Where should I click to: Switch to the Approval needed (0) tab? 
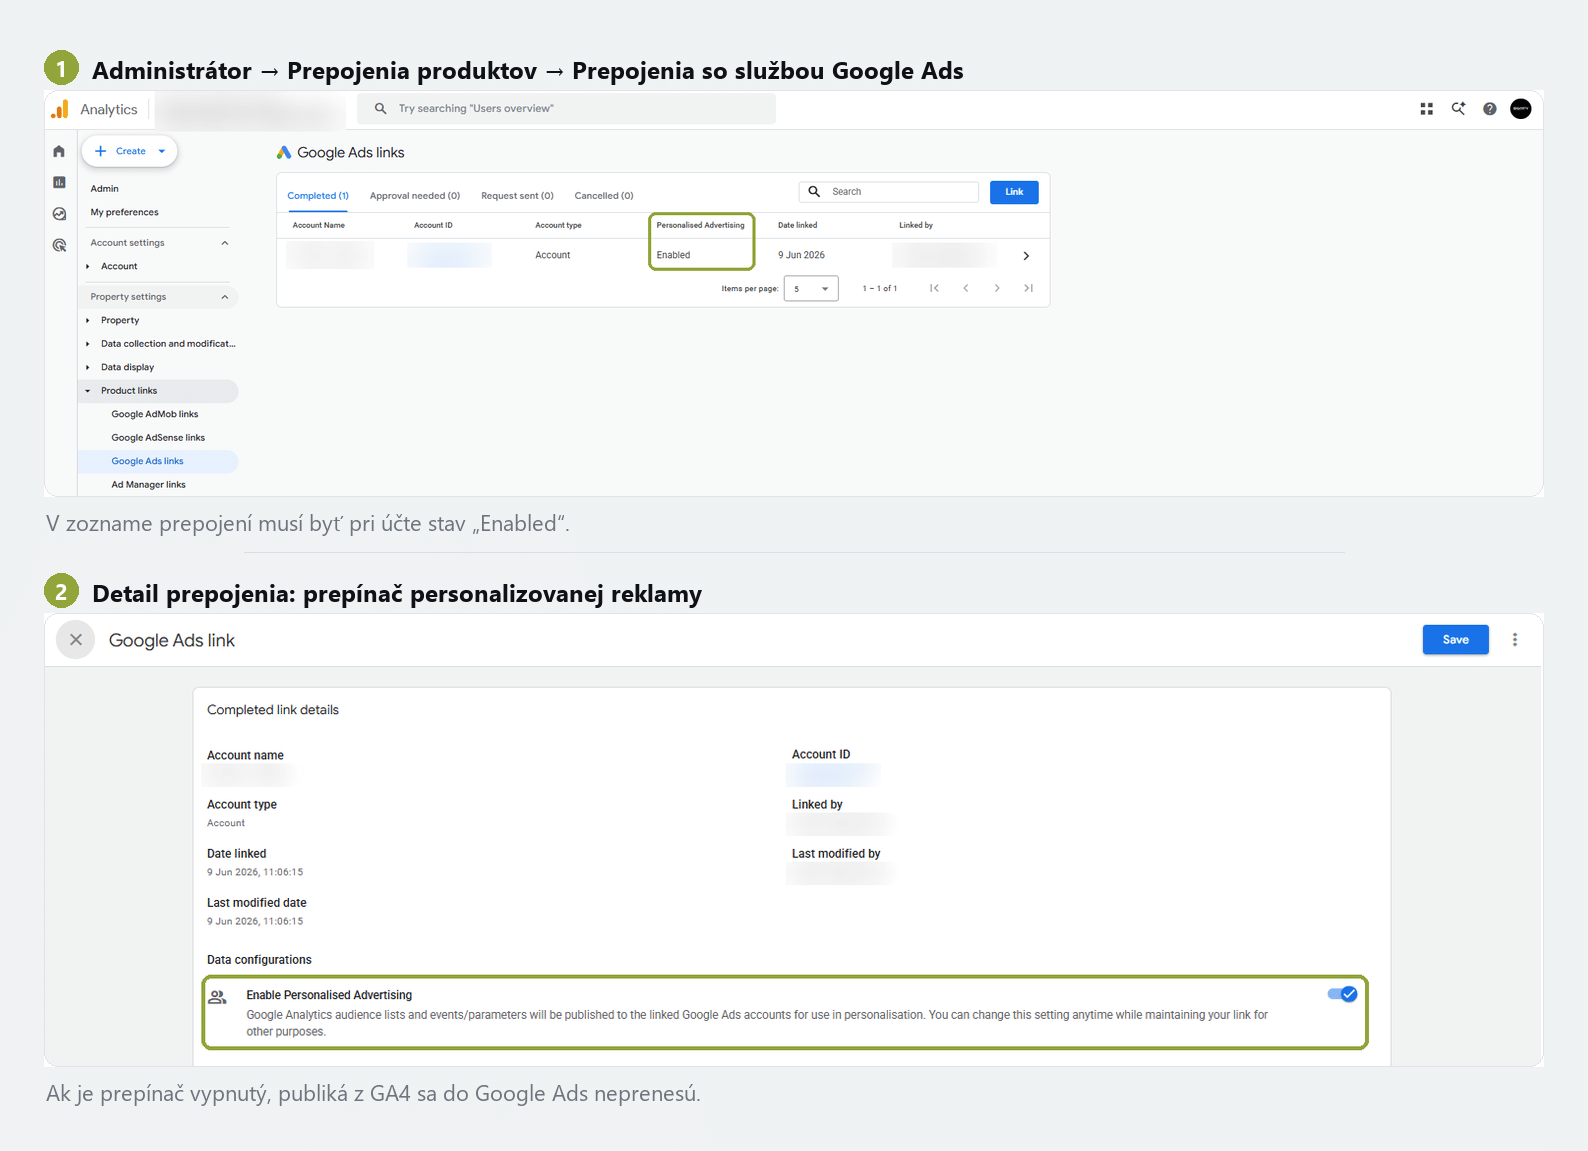click(415, 196)
